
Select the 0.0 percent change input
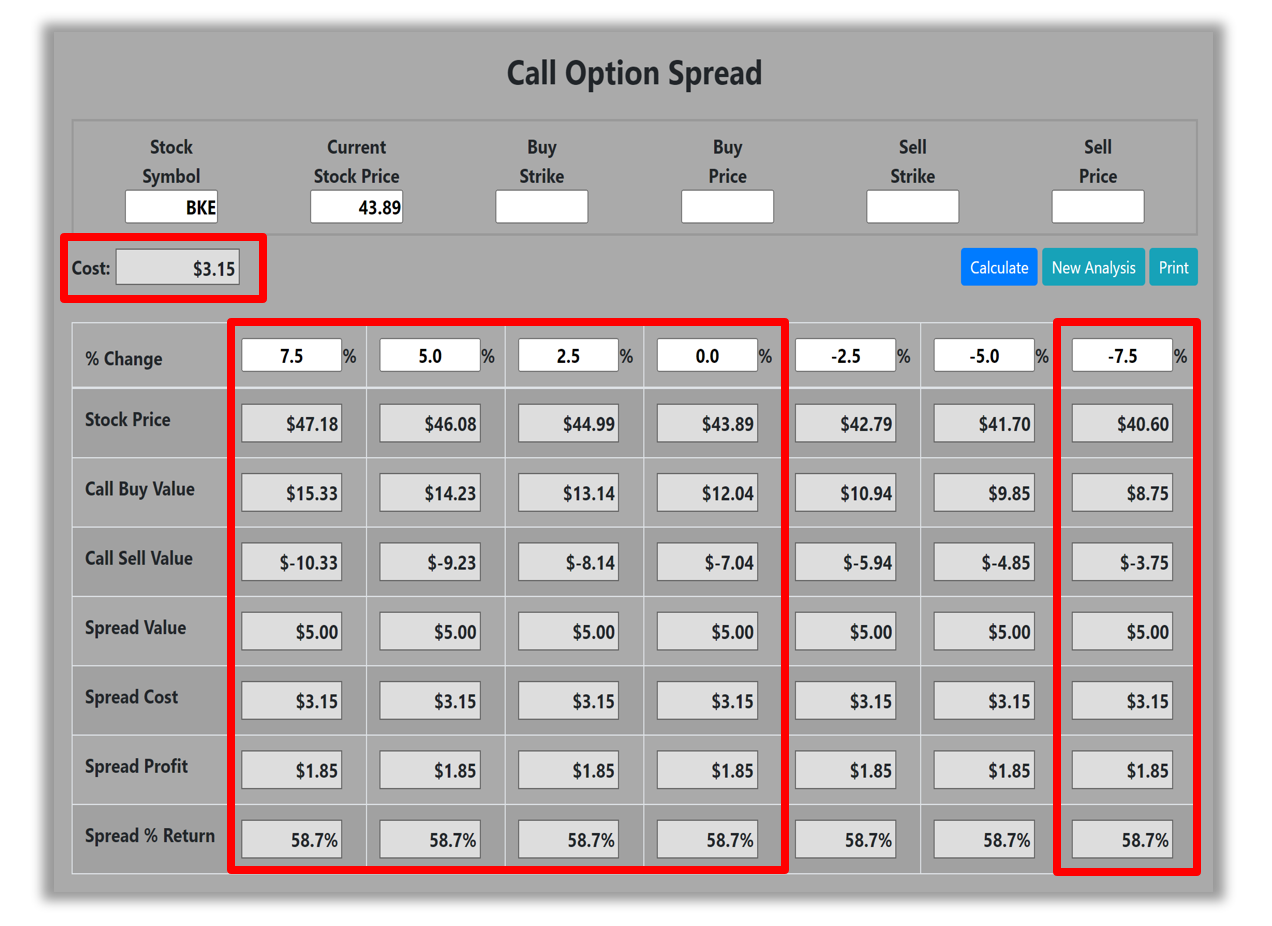(707, 356)
